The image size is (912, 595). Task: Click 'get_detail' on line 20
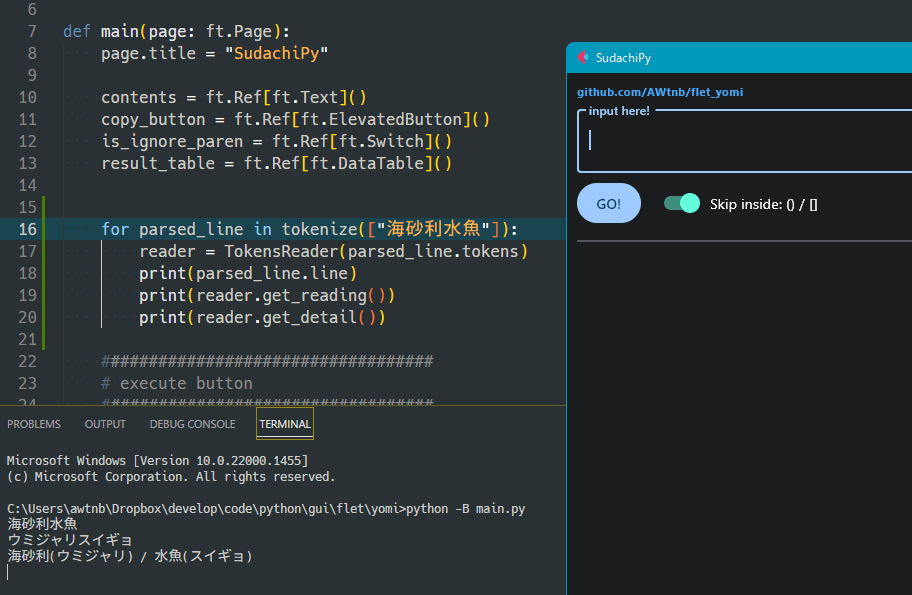tap(310, 318)
